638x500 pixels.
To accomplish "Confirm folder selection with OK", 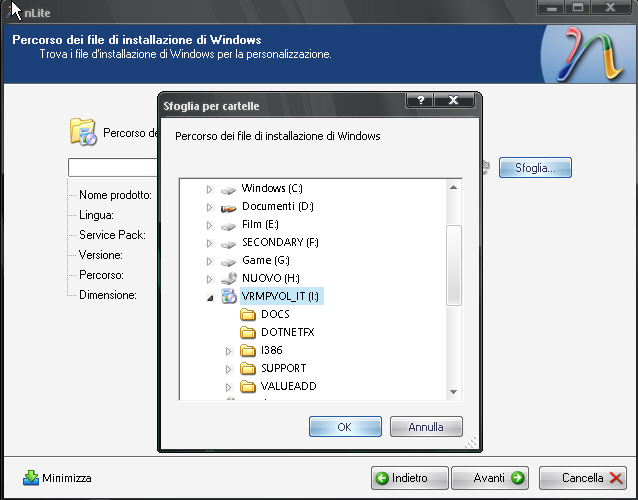I will point(345,427).
